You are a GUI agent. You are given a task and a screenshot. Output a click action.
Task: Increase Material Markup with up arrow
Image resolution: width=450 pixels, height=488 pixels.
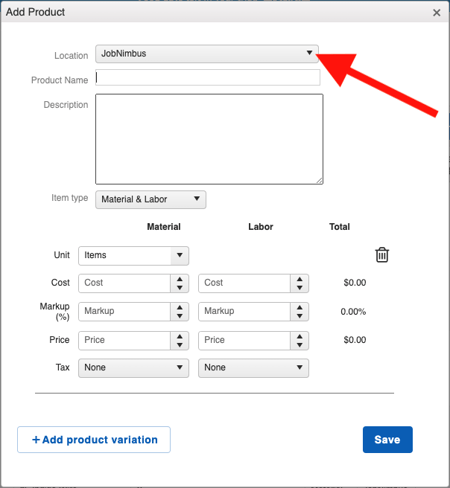pos(180,307)
